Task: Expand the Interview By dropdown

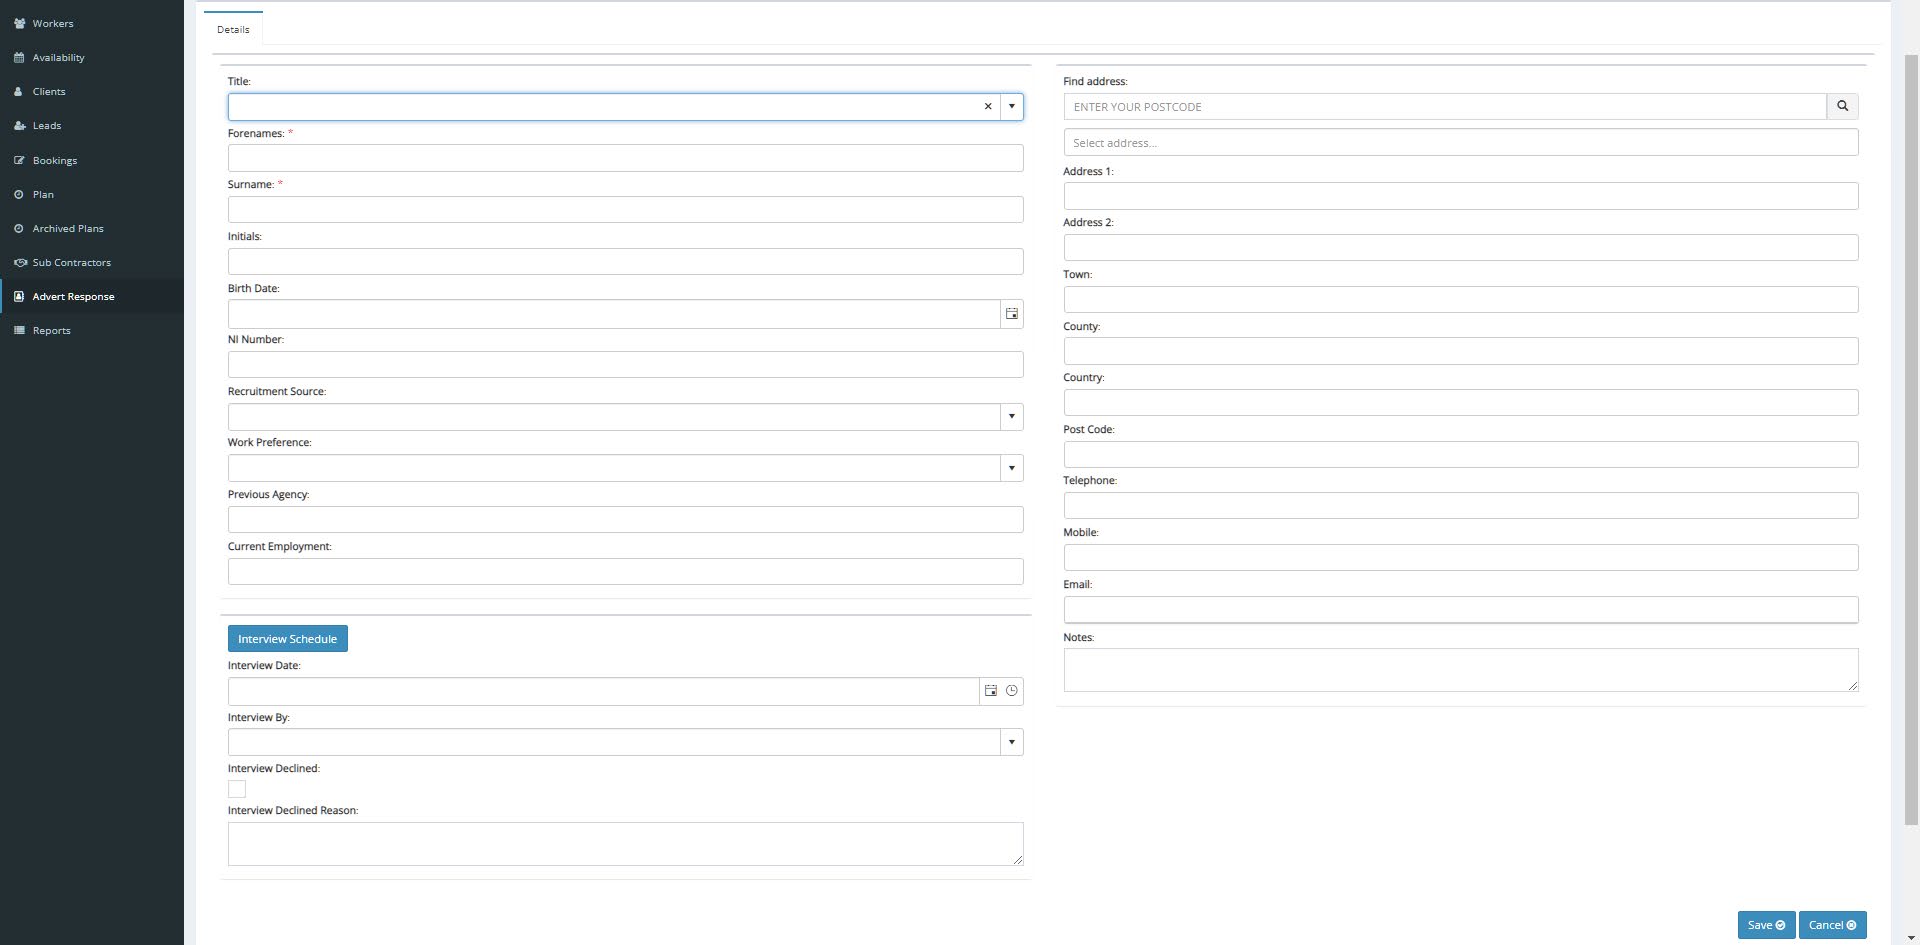Action: point(1011,742)
